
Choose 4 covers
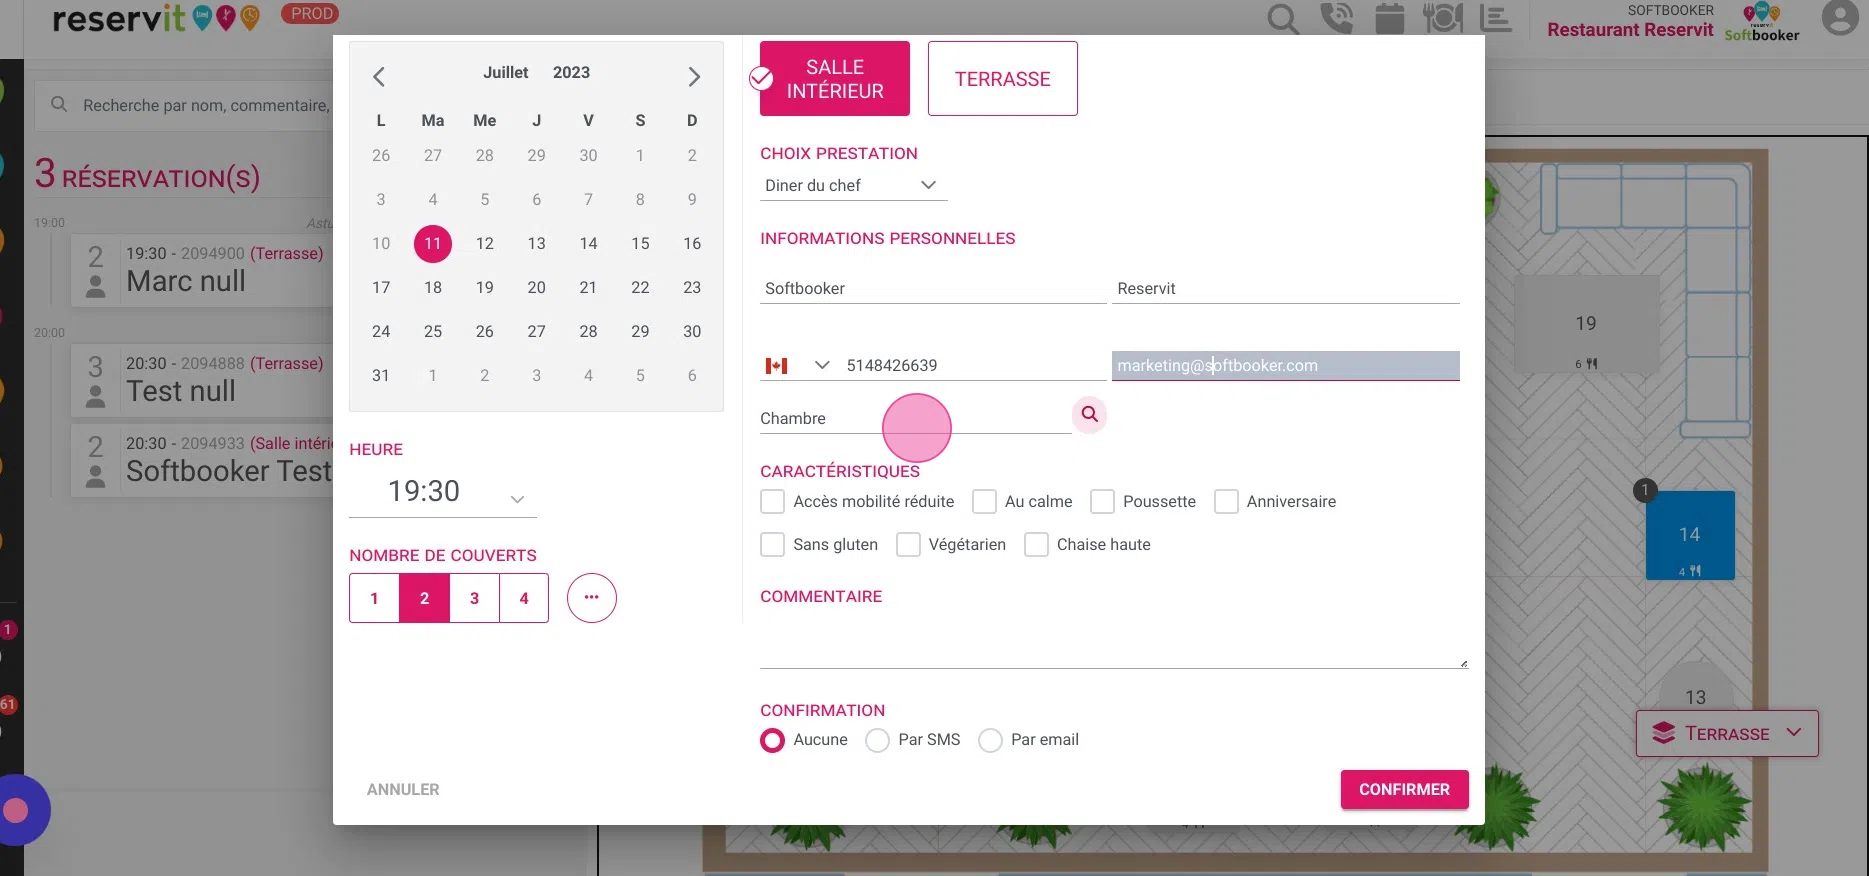[524, 598]
